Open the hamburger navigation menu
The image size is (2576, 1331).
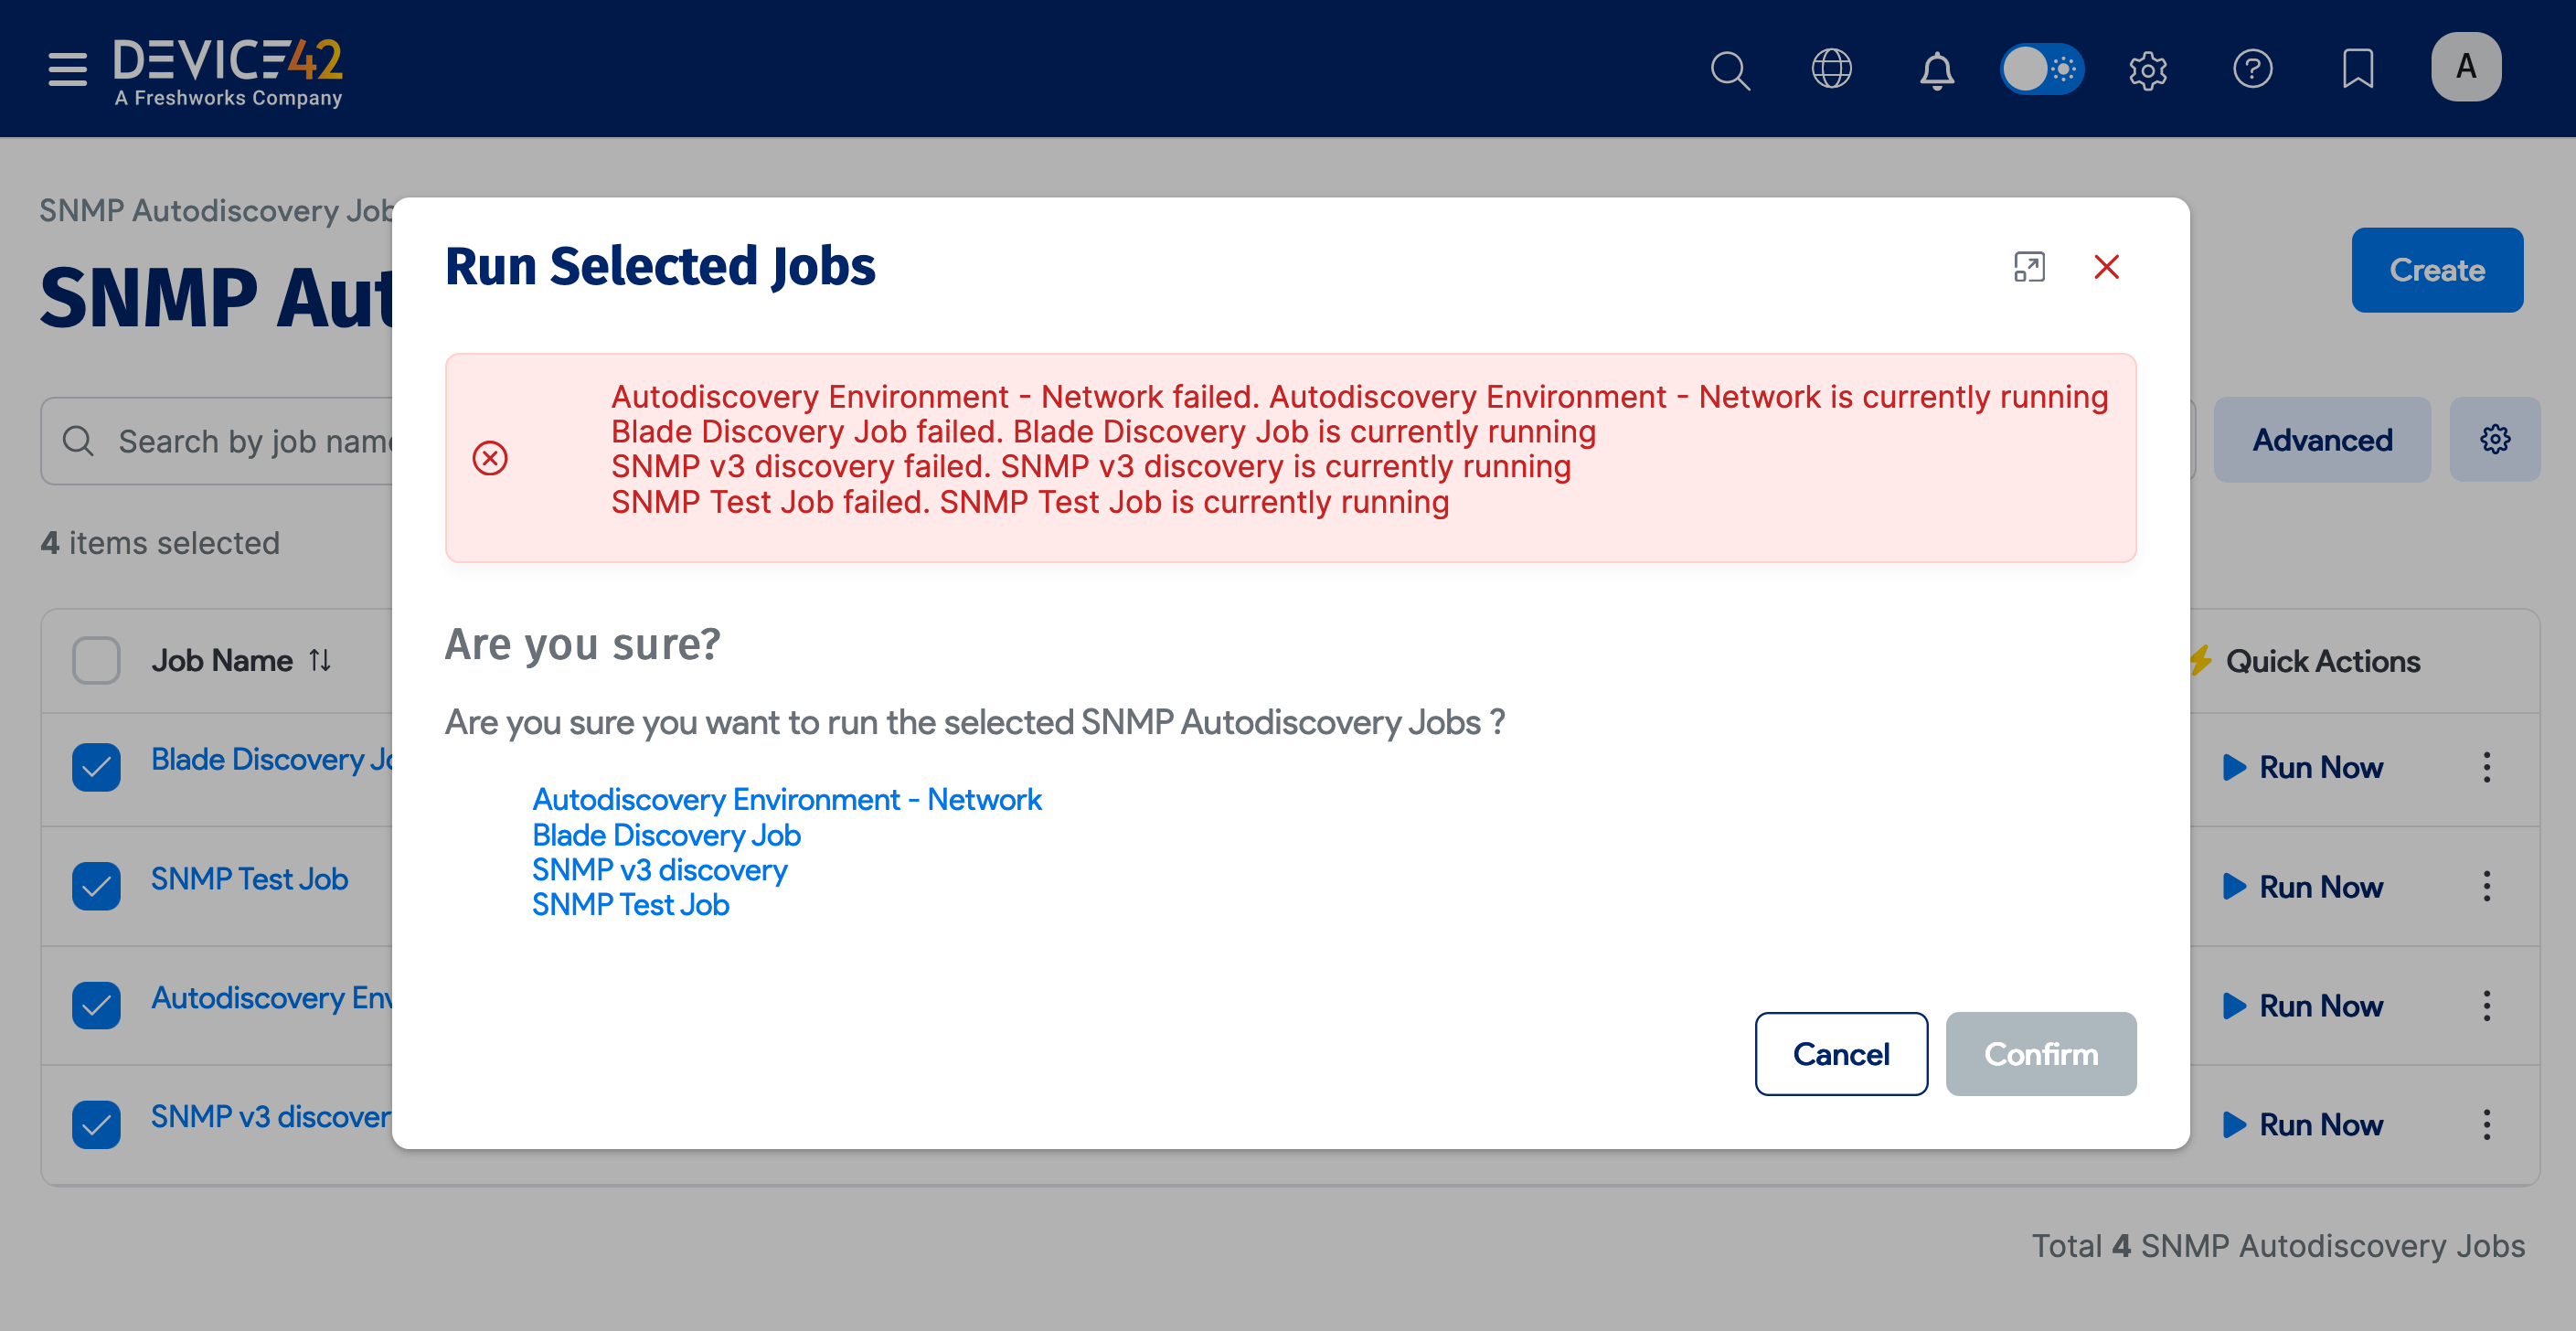[67, 69]
